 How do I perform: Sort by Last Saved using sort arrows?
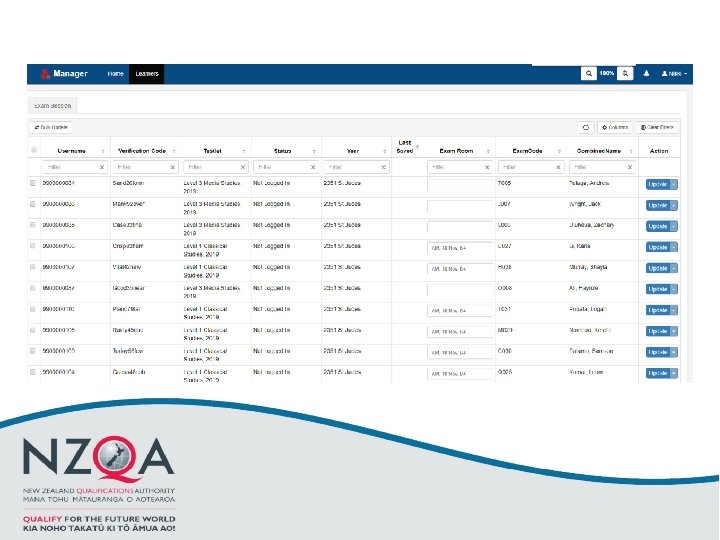coord(417,146)
